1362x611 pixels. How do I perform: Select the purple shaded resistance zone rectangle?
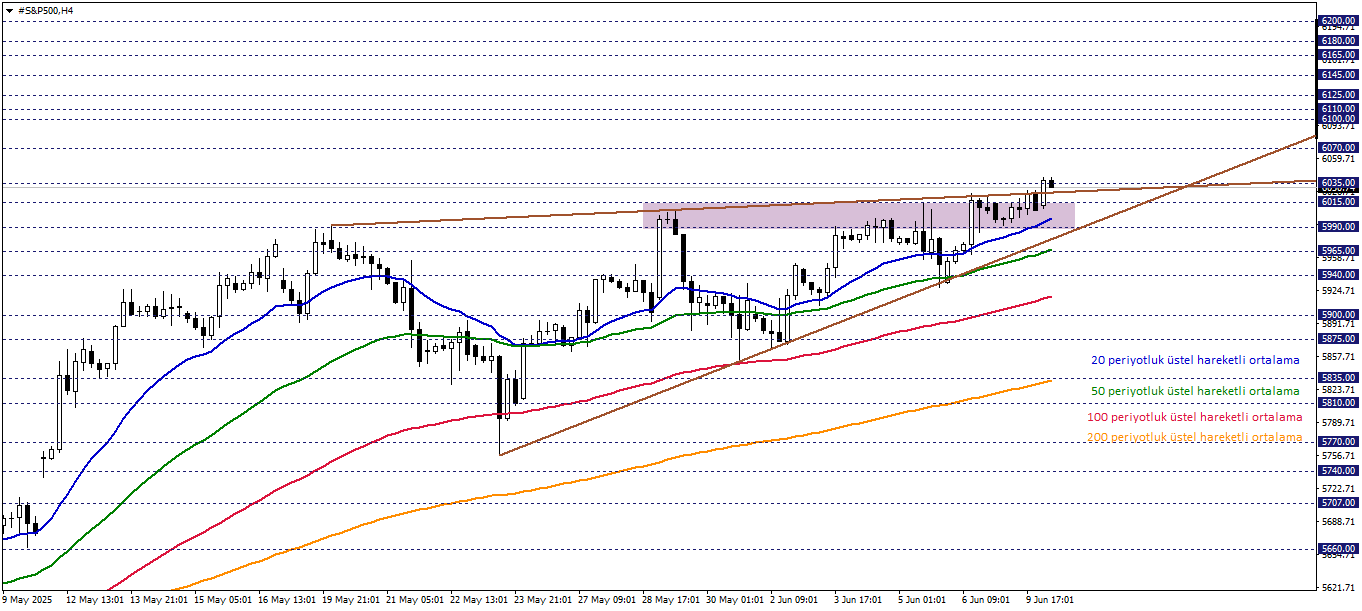858,215
